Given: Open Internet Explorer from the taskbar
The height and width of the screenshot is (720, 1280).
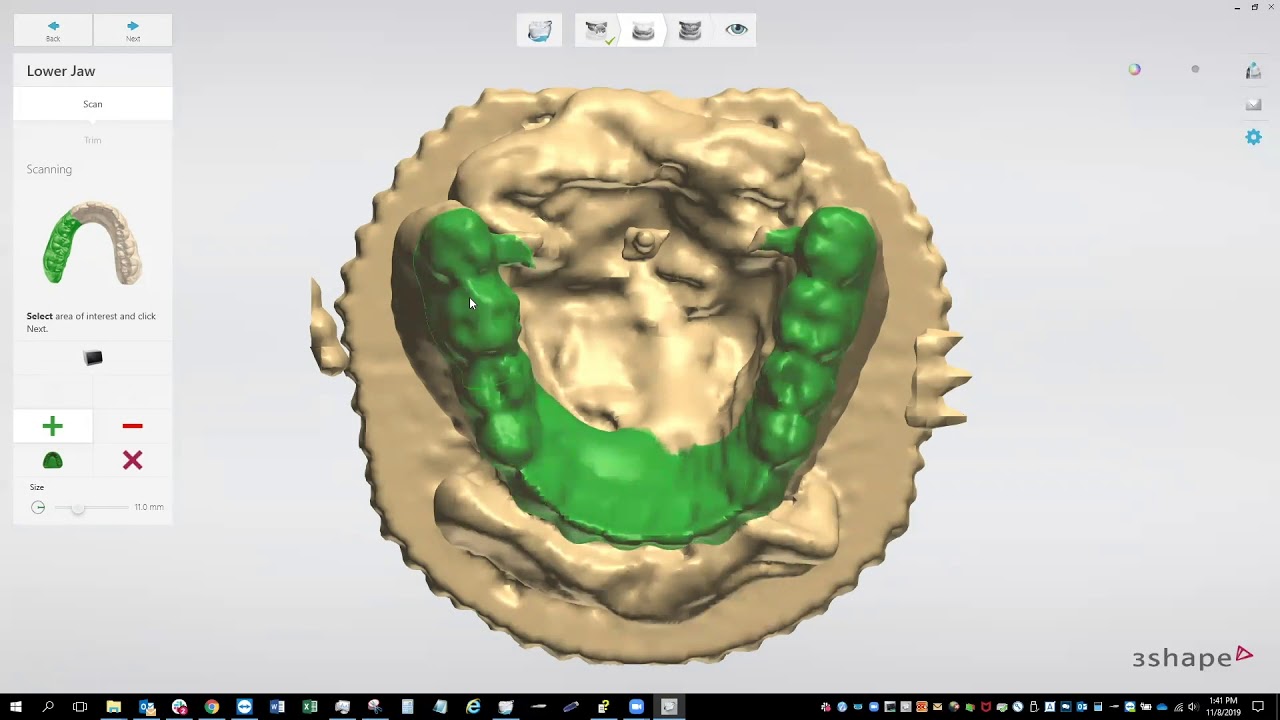Looking at the screenshot, I should coord(473,707).
